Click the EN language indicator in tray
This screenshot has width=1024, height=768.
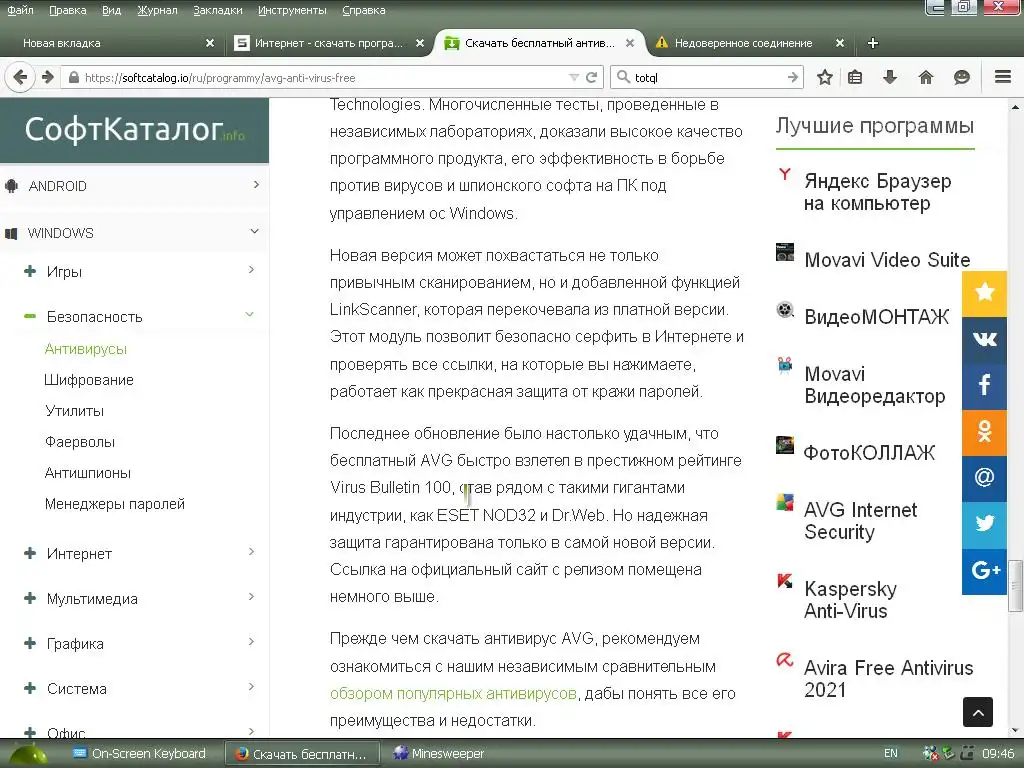(891, 754)
